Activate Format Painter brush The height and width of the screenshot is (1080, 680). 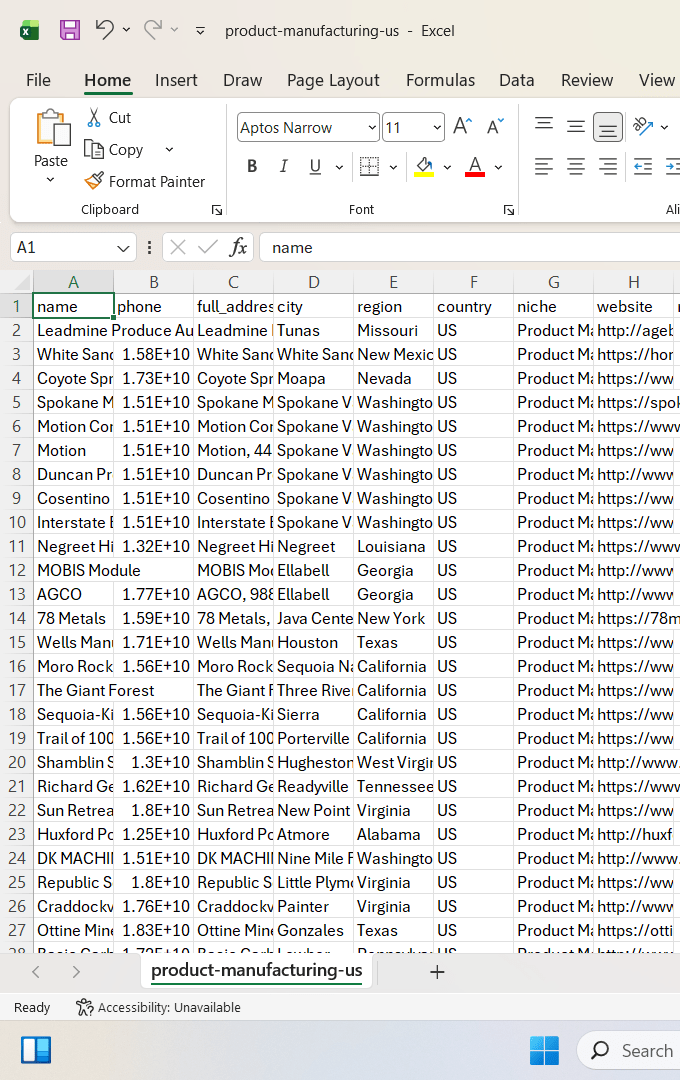click(94, 181)
